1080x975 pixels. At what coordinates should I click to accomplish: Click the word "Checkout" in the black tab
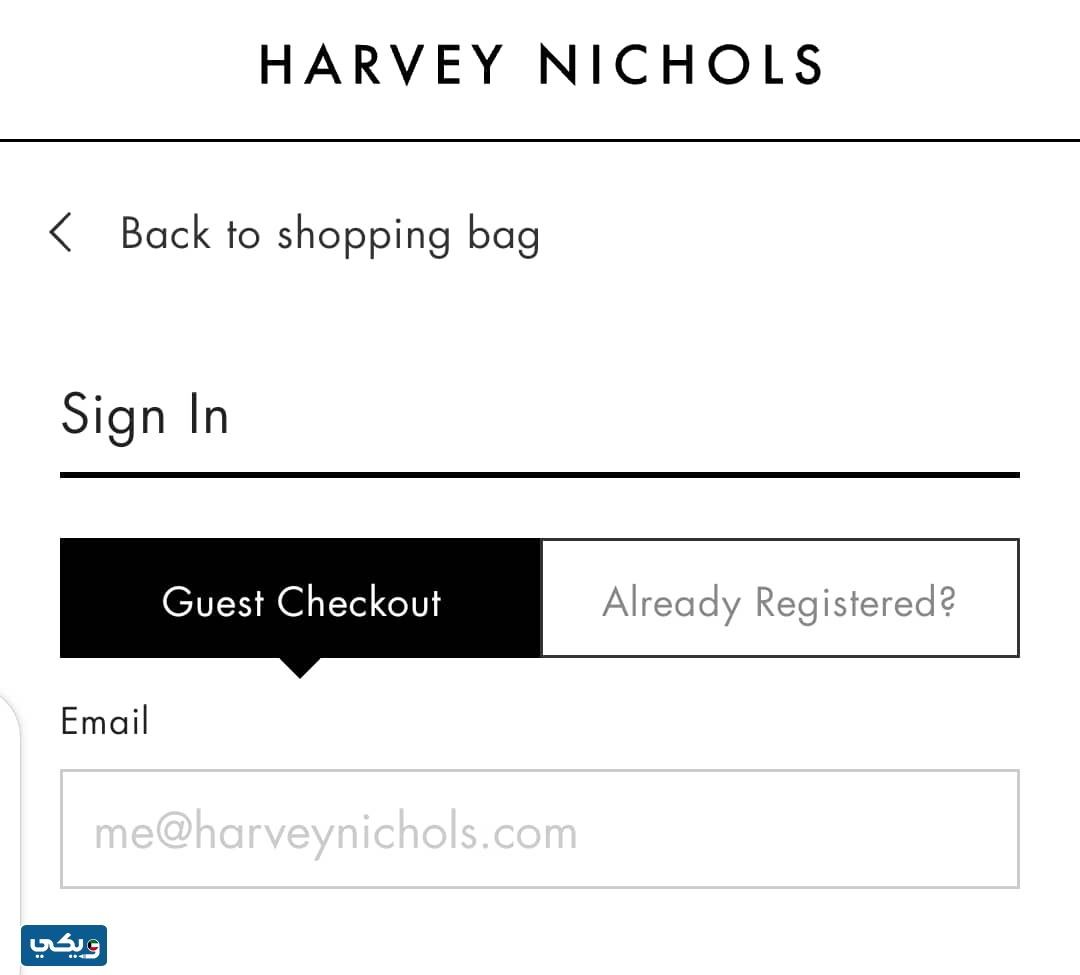click(x=359, y=603)
